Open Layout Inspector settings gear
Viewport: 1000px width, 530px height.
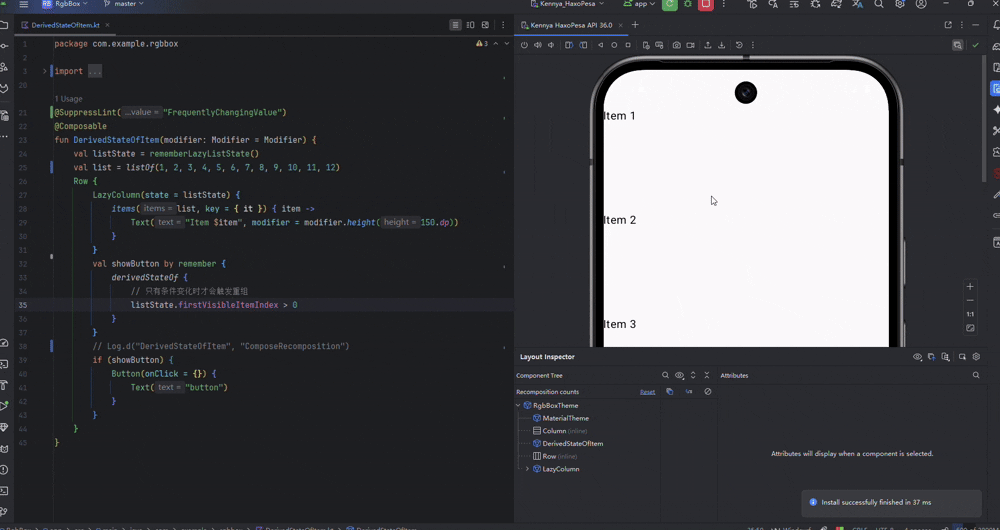point(976,357)
